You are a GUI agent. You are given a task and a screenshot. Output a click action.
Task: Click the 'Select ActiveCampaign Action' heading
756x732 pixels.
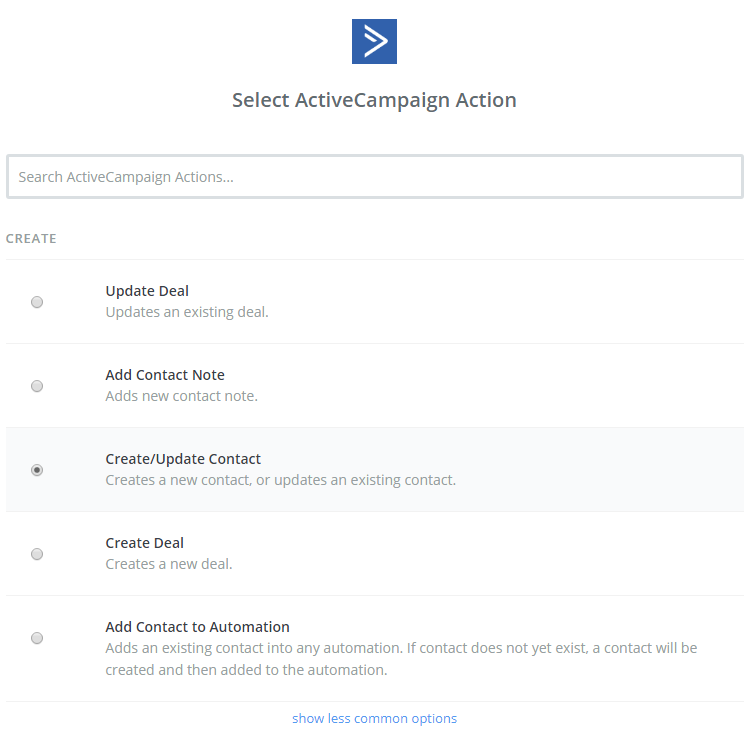point(374,100)
